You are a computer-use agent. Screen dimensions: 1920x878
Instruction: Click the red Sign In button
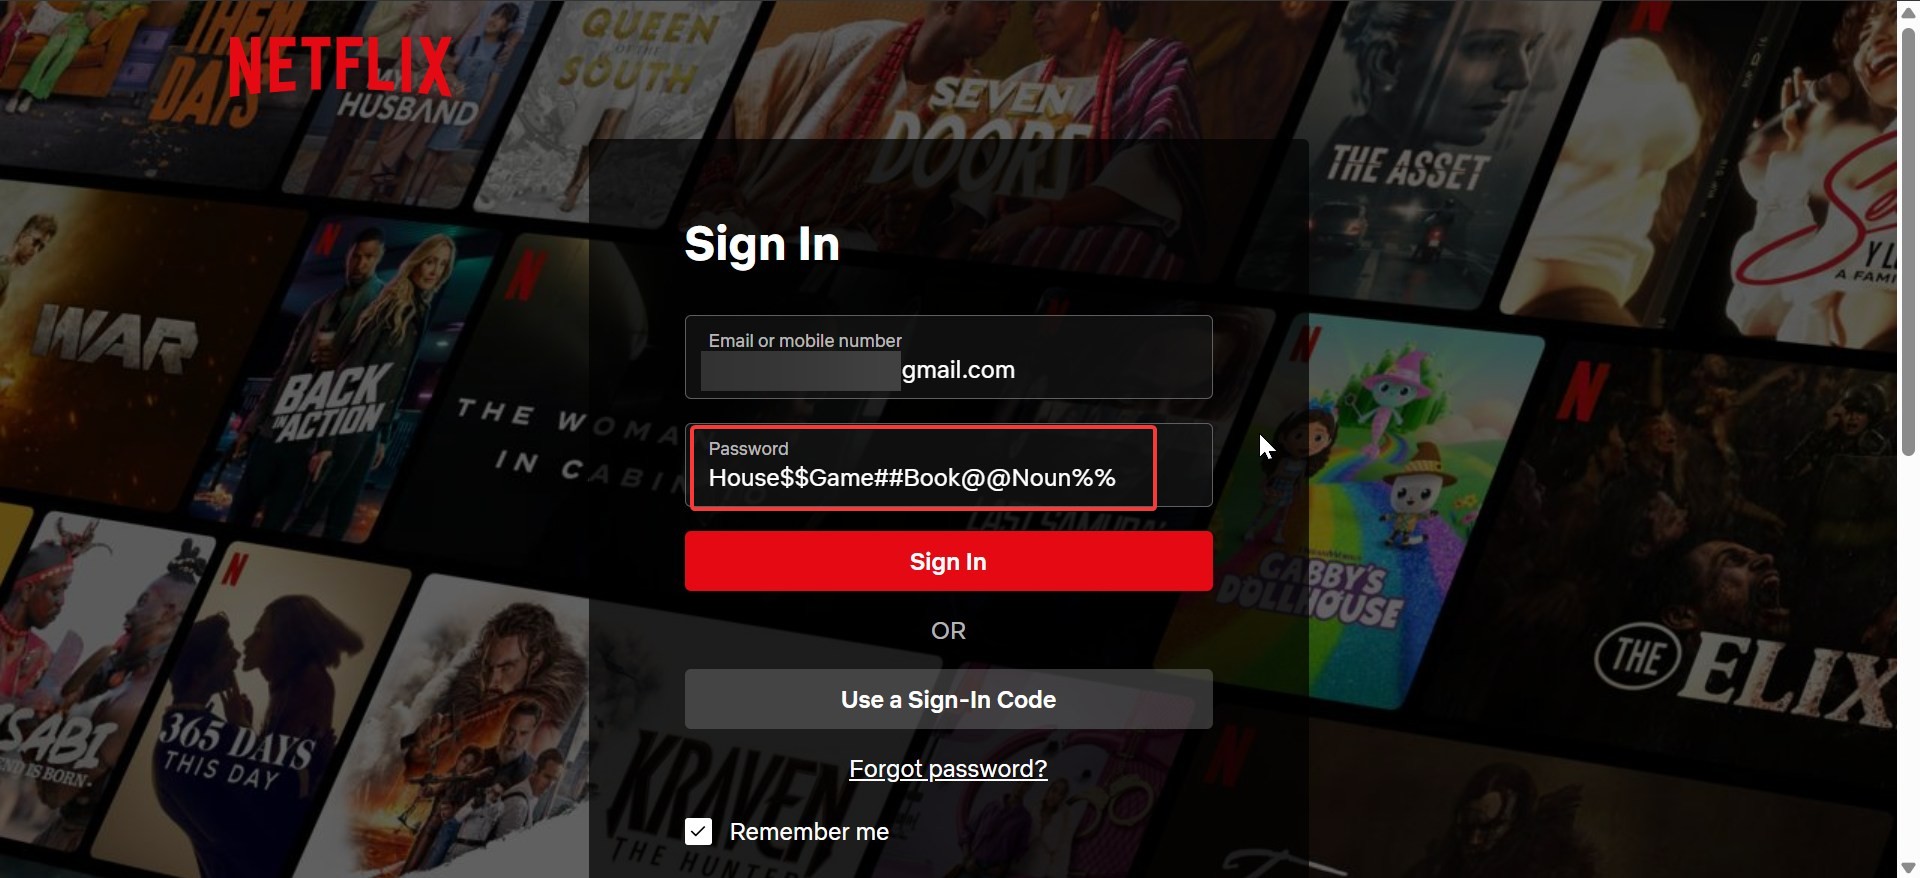click(x=948, y=561)
